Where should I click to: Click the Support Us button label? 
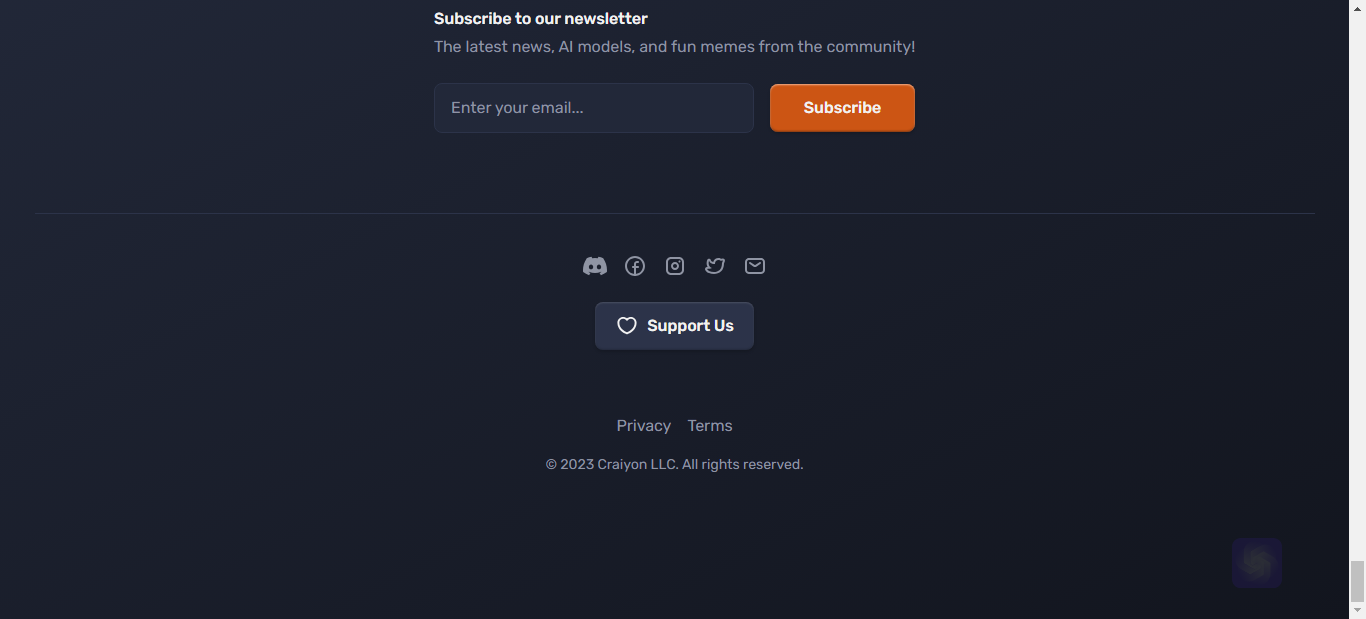tap(690, 326)
